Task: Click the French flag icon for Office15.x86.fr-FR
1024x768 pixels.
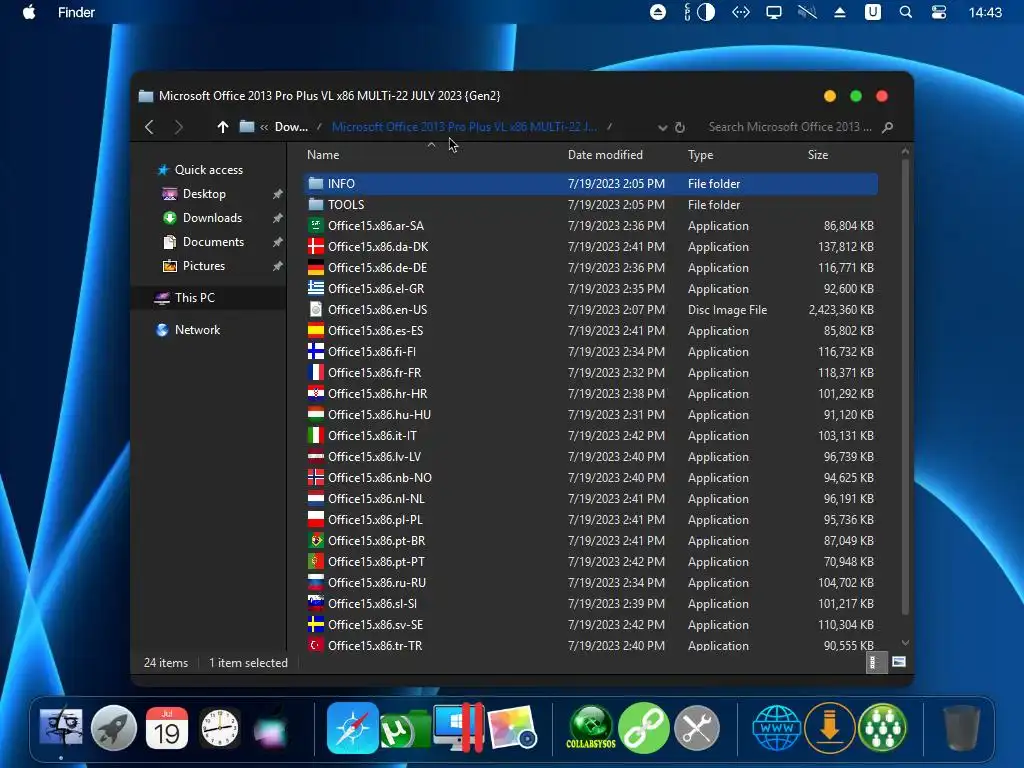Action: [x=316, y=372]
